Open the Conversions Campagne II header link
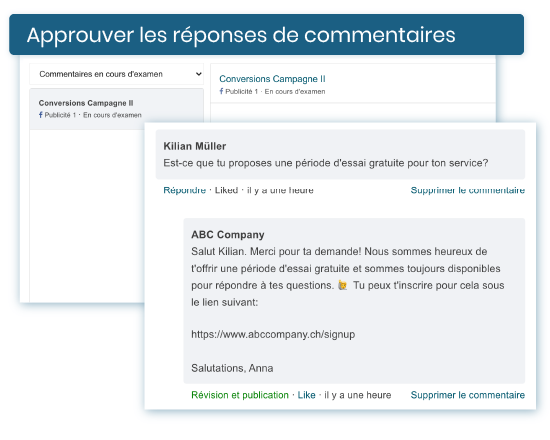The width and height of the screenshot is (550, 440). tap(272, 79)
